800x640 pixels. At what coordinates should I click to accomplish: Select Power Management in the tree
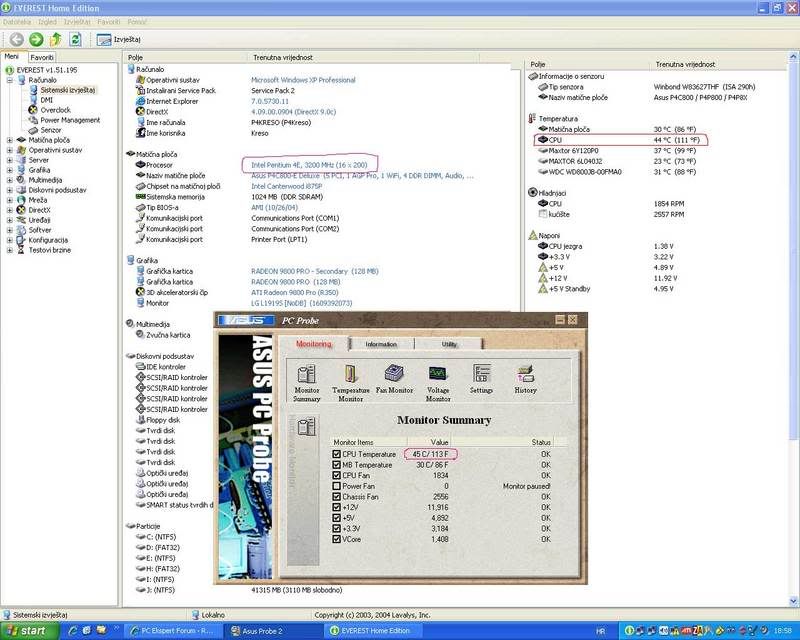70,120
